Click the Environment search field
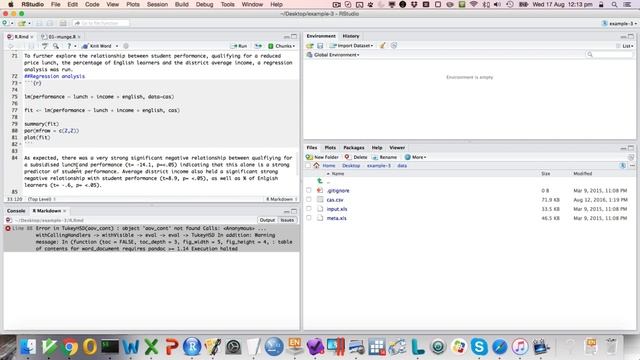The image size is (640, 360). [x=610, y=55]
